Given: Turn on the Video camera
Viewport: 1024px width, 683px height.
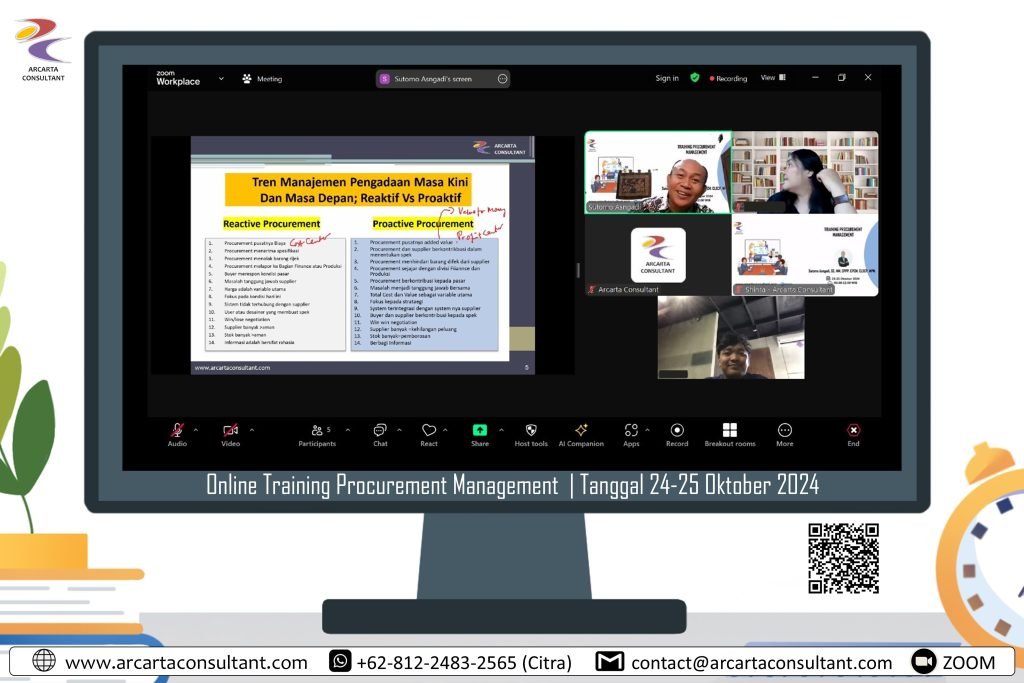Looking at the screenshot, I should coord(230,431).
